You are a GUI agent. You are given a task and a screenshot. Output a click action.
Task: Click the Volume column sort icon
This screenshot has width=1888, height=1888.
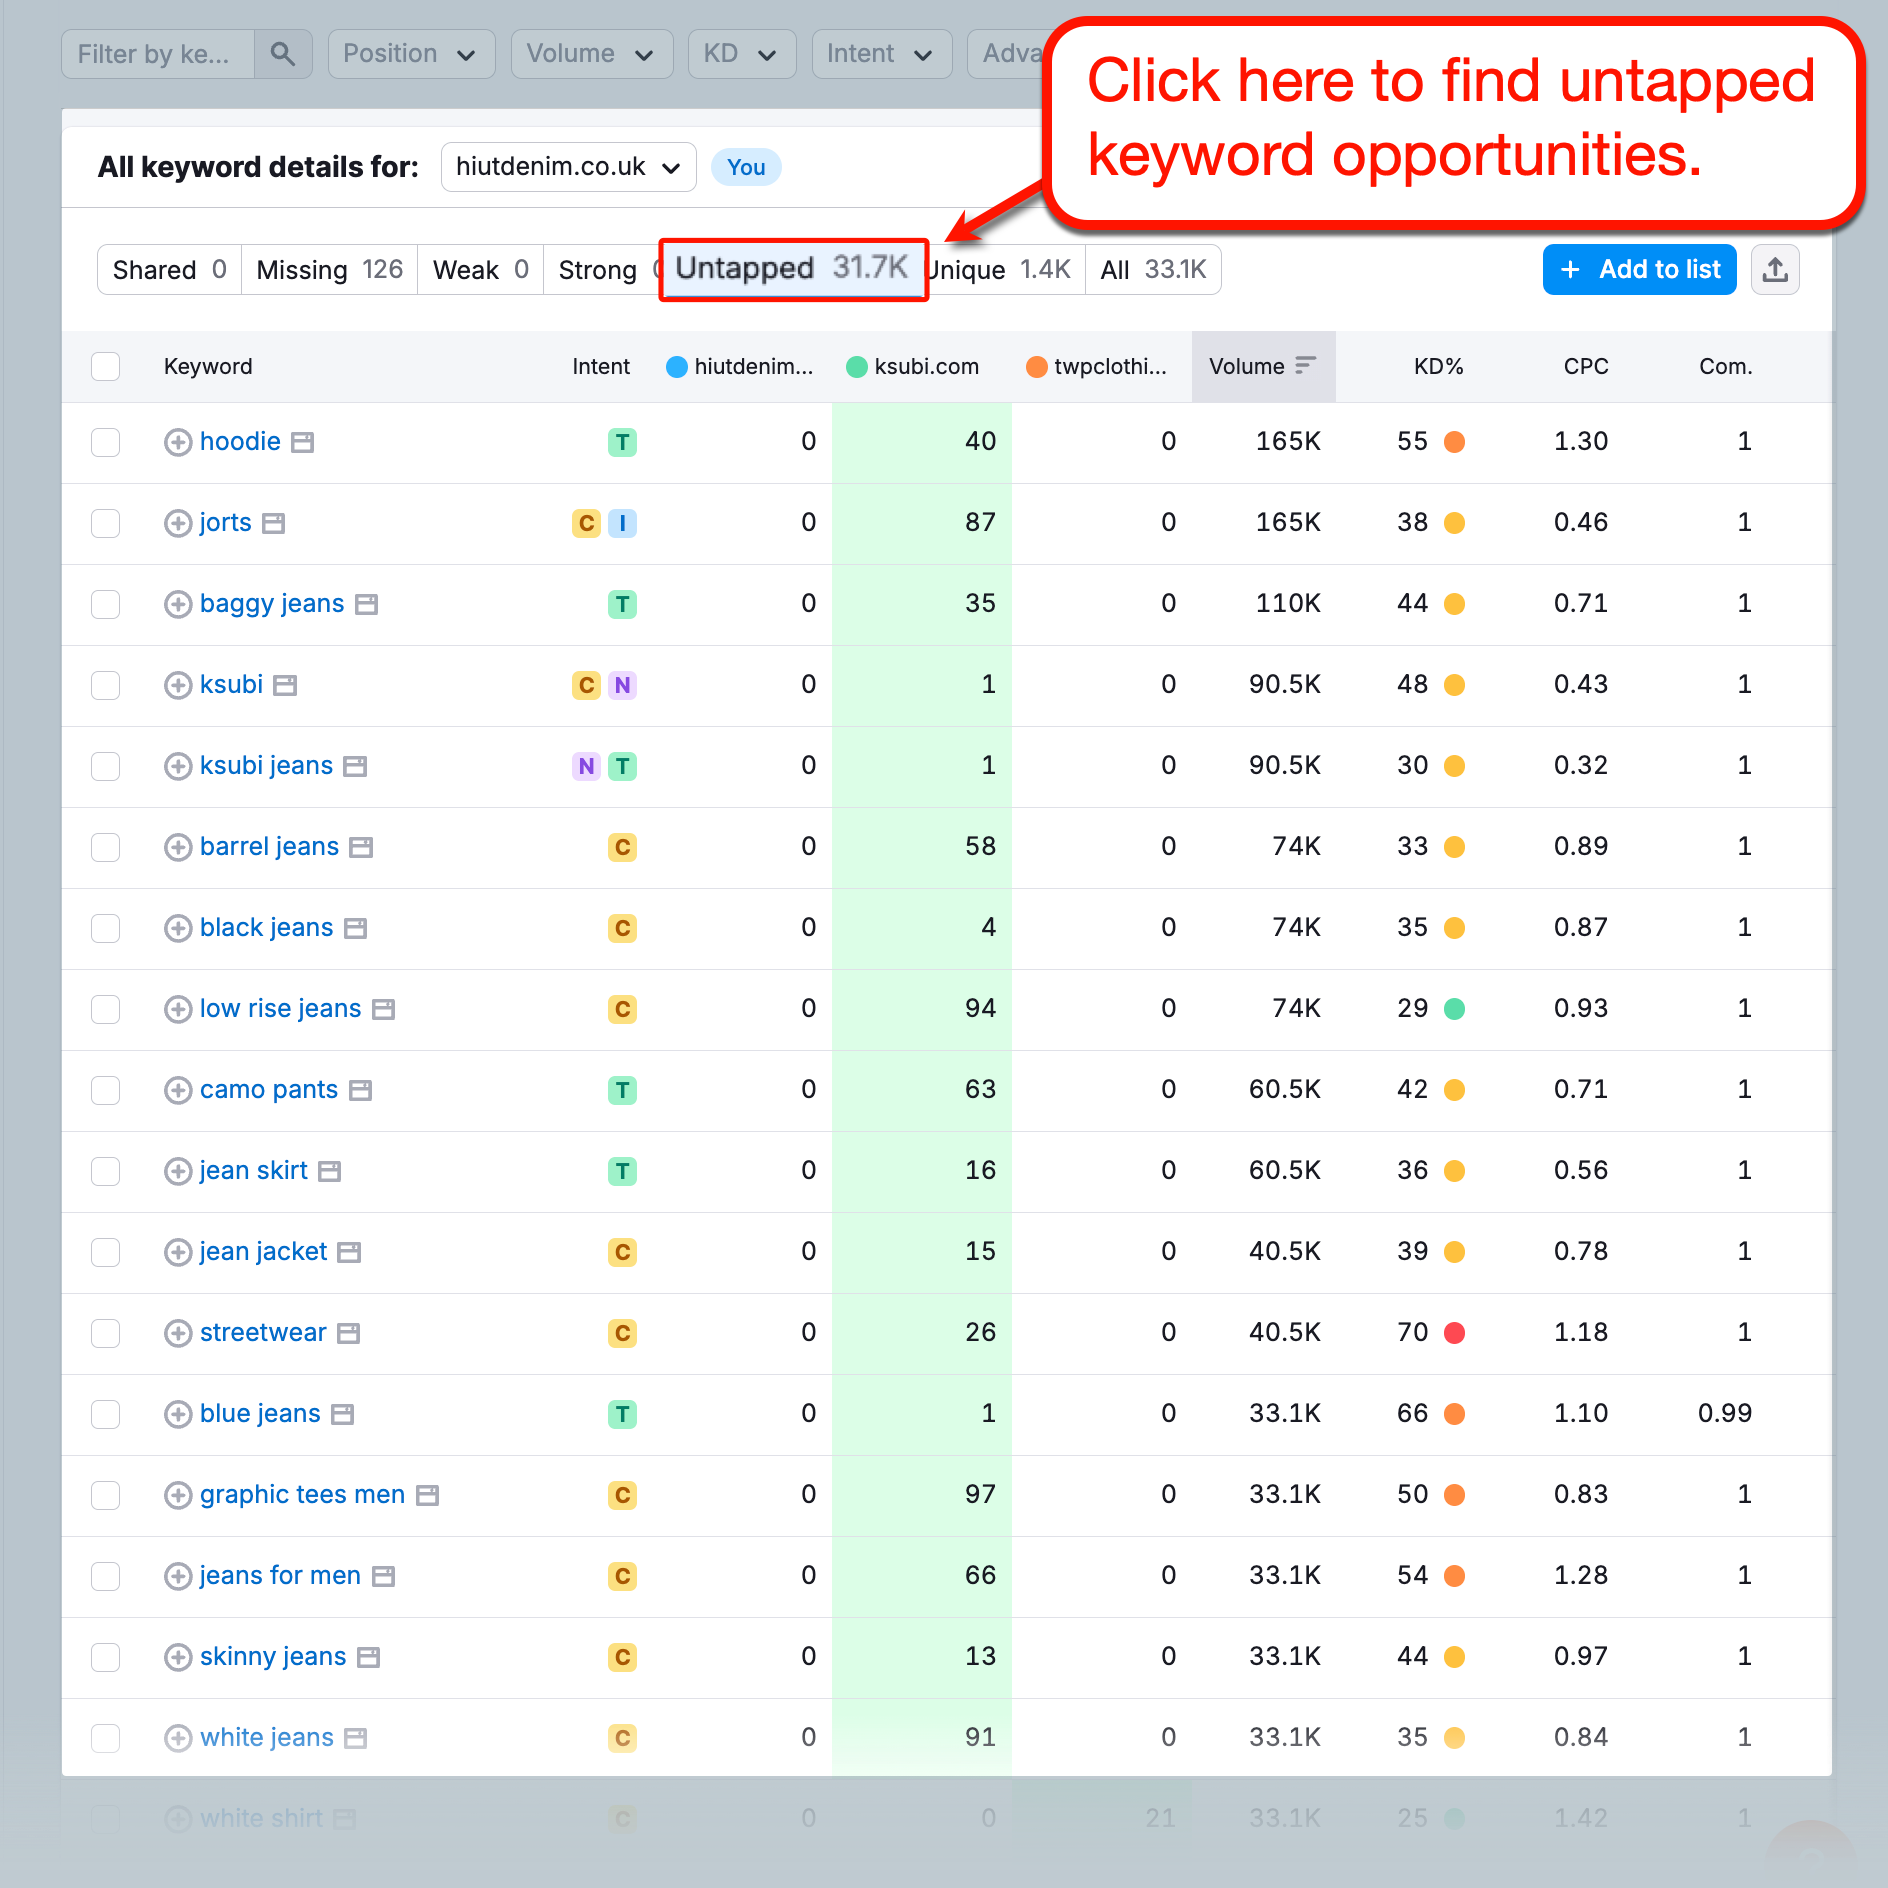tap(1305, 366)
